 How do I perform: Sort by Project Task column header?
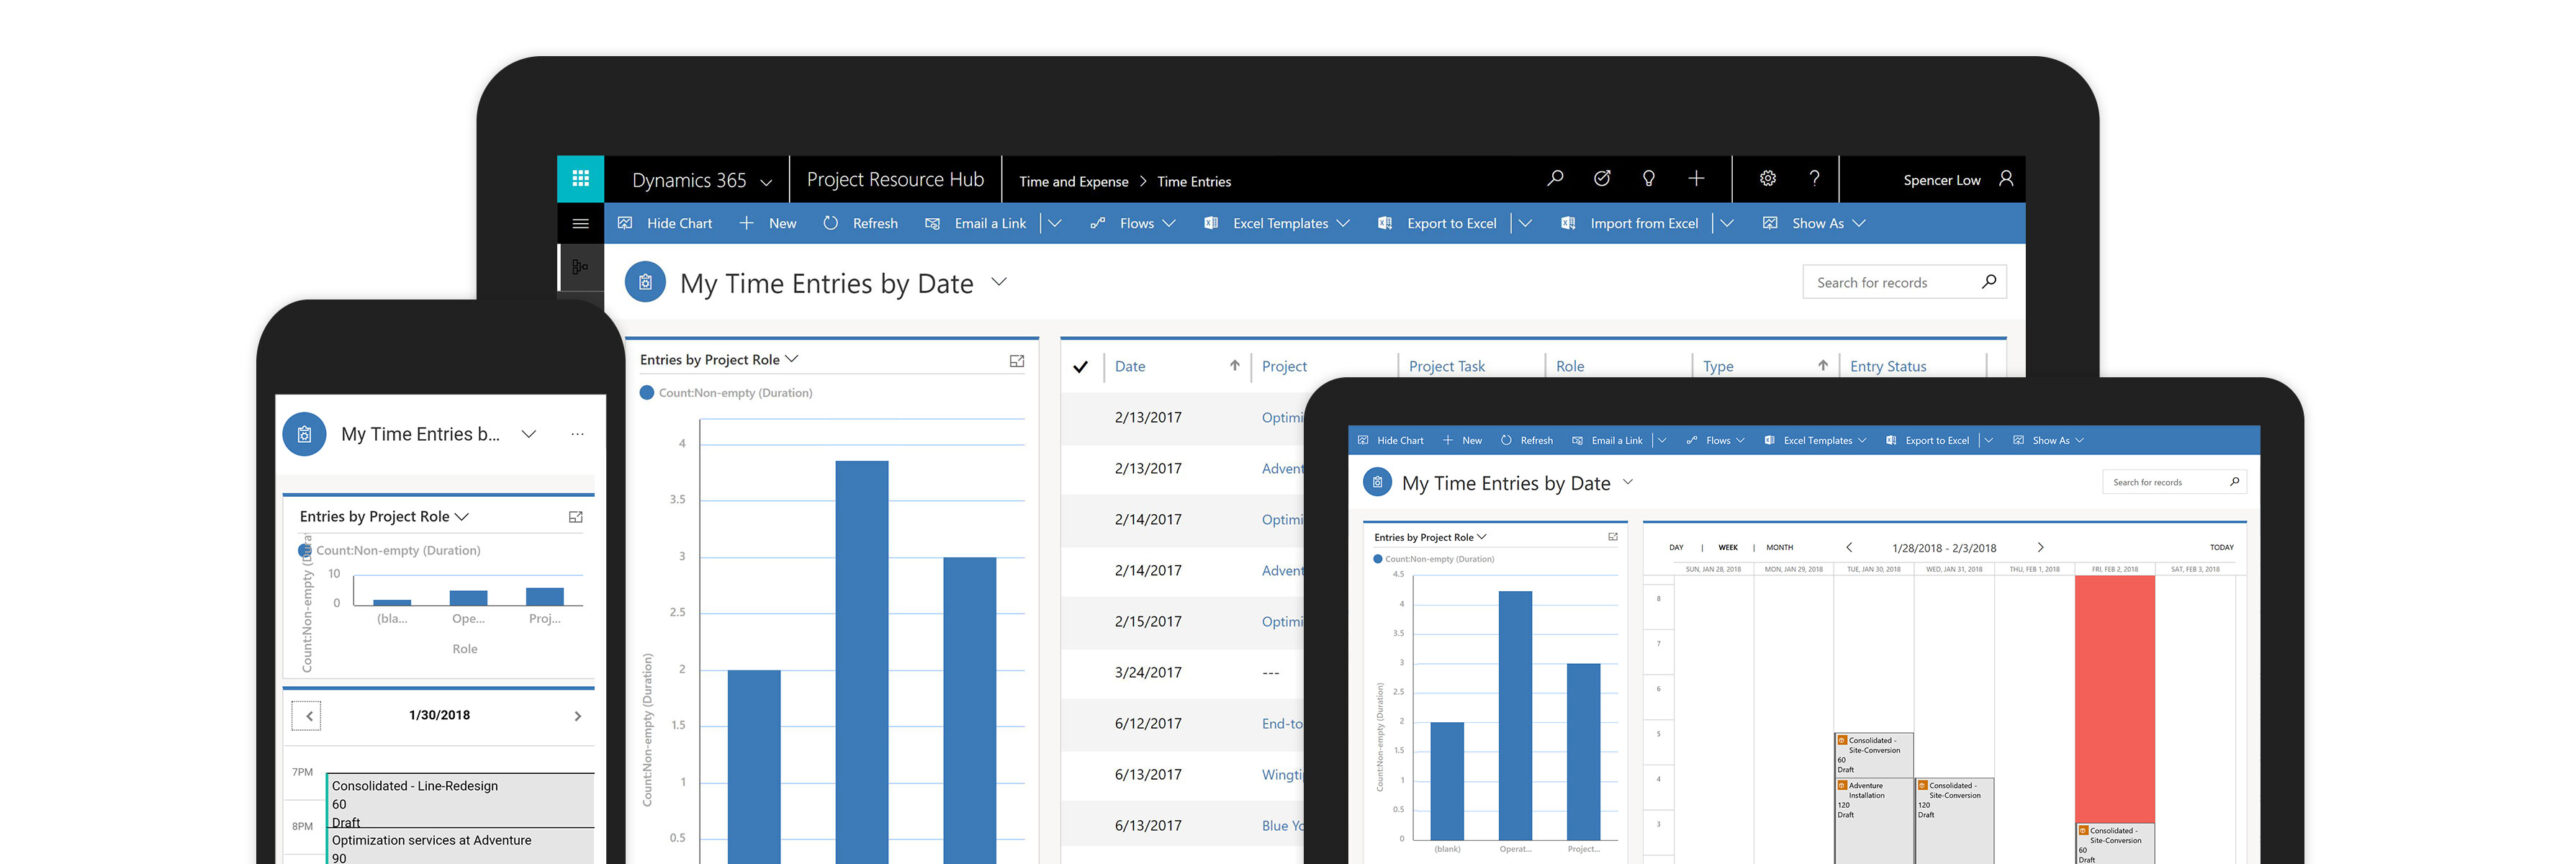tap(1446, 367)
